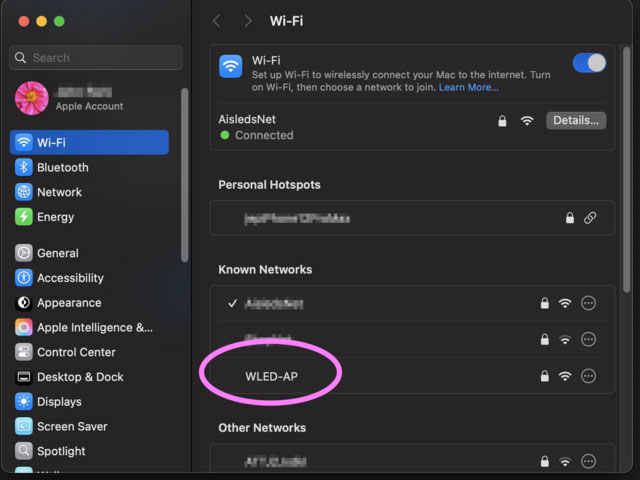
Task: Click the main pane scrollbar
Action: (627, 169)
